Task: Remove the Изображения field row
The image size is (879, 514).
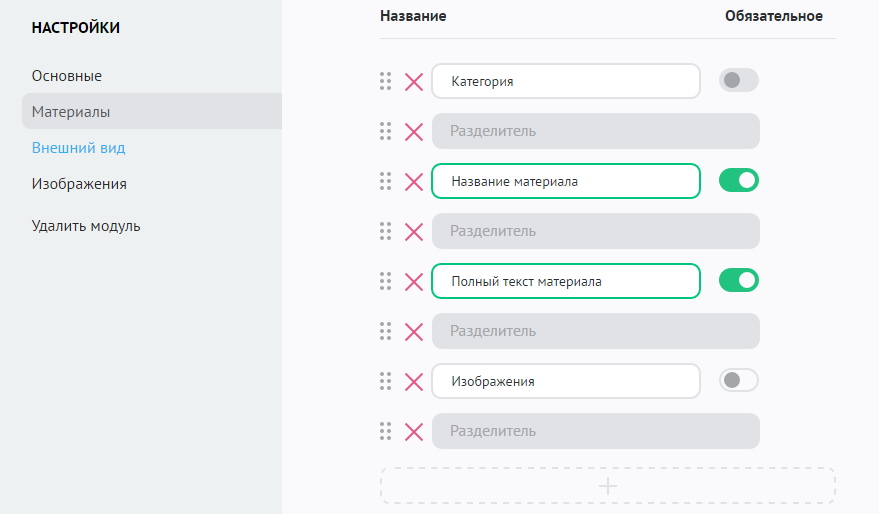Action: (414, 382)
